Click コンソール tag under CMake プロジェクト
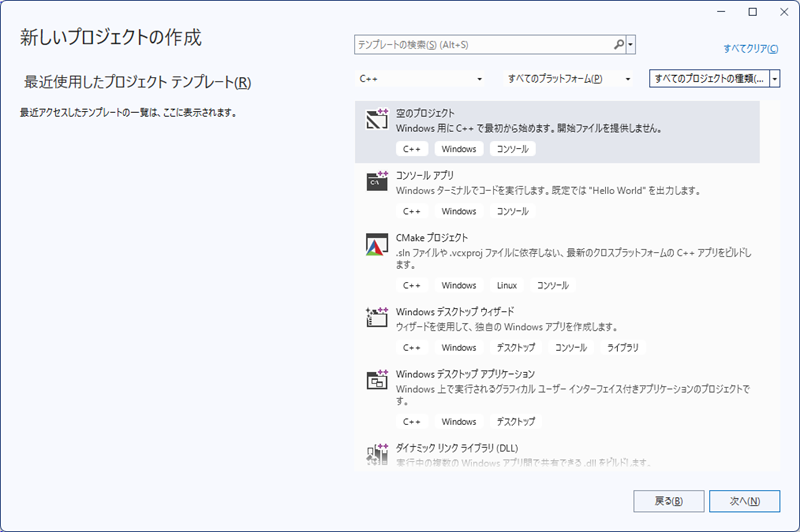Viewport: 800px width, 532px height. (553, 286)
